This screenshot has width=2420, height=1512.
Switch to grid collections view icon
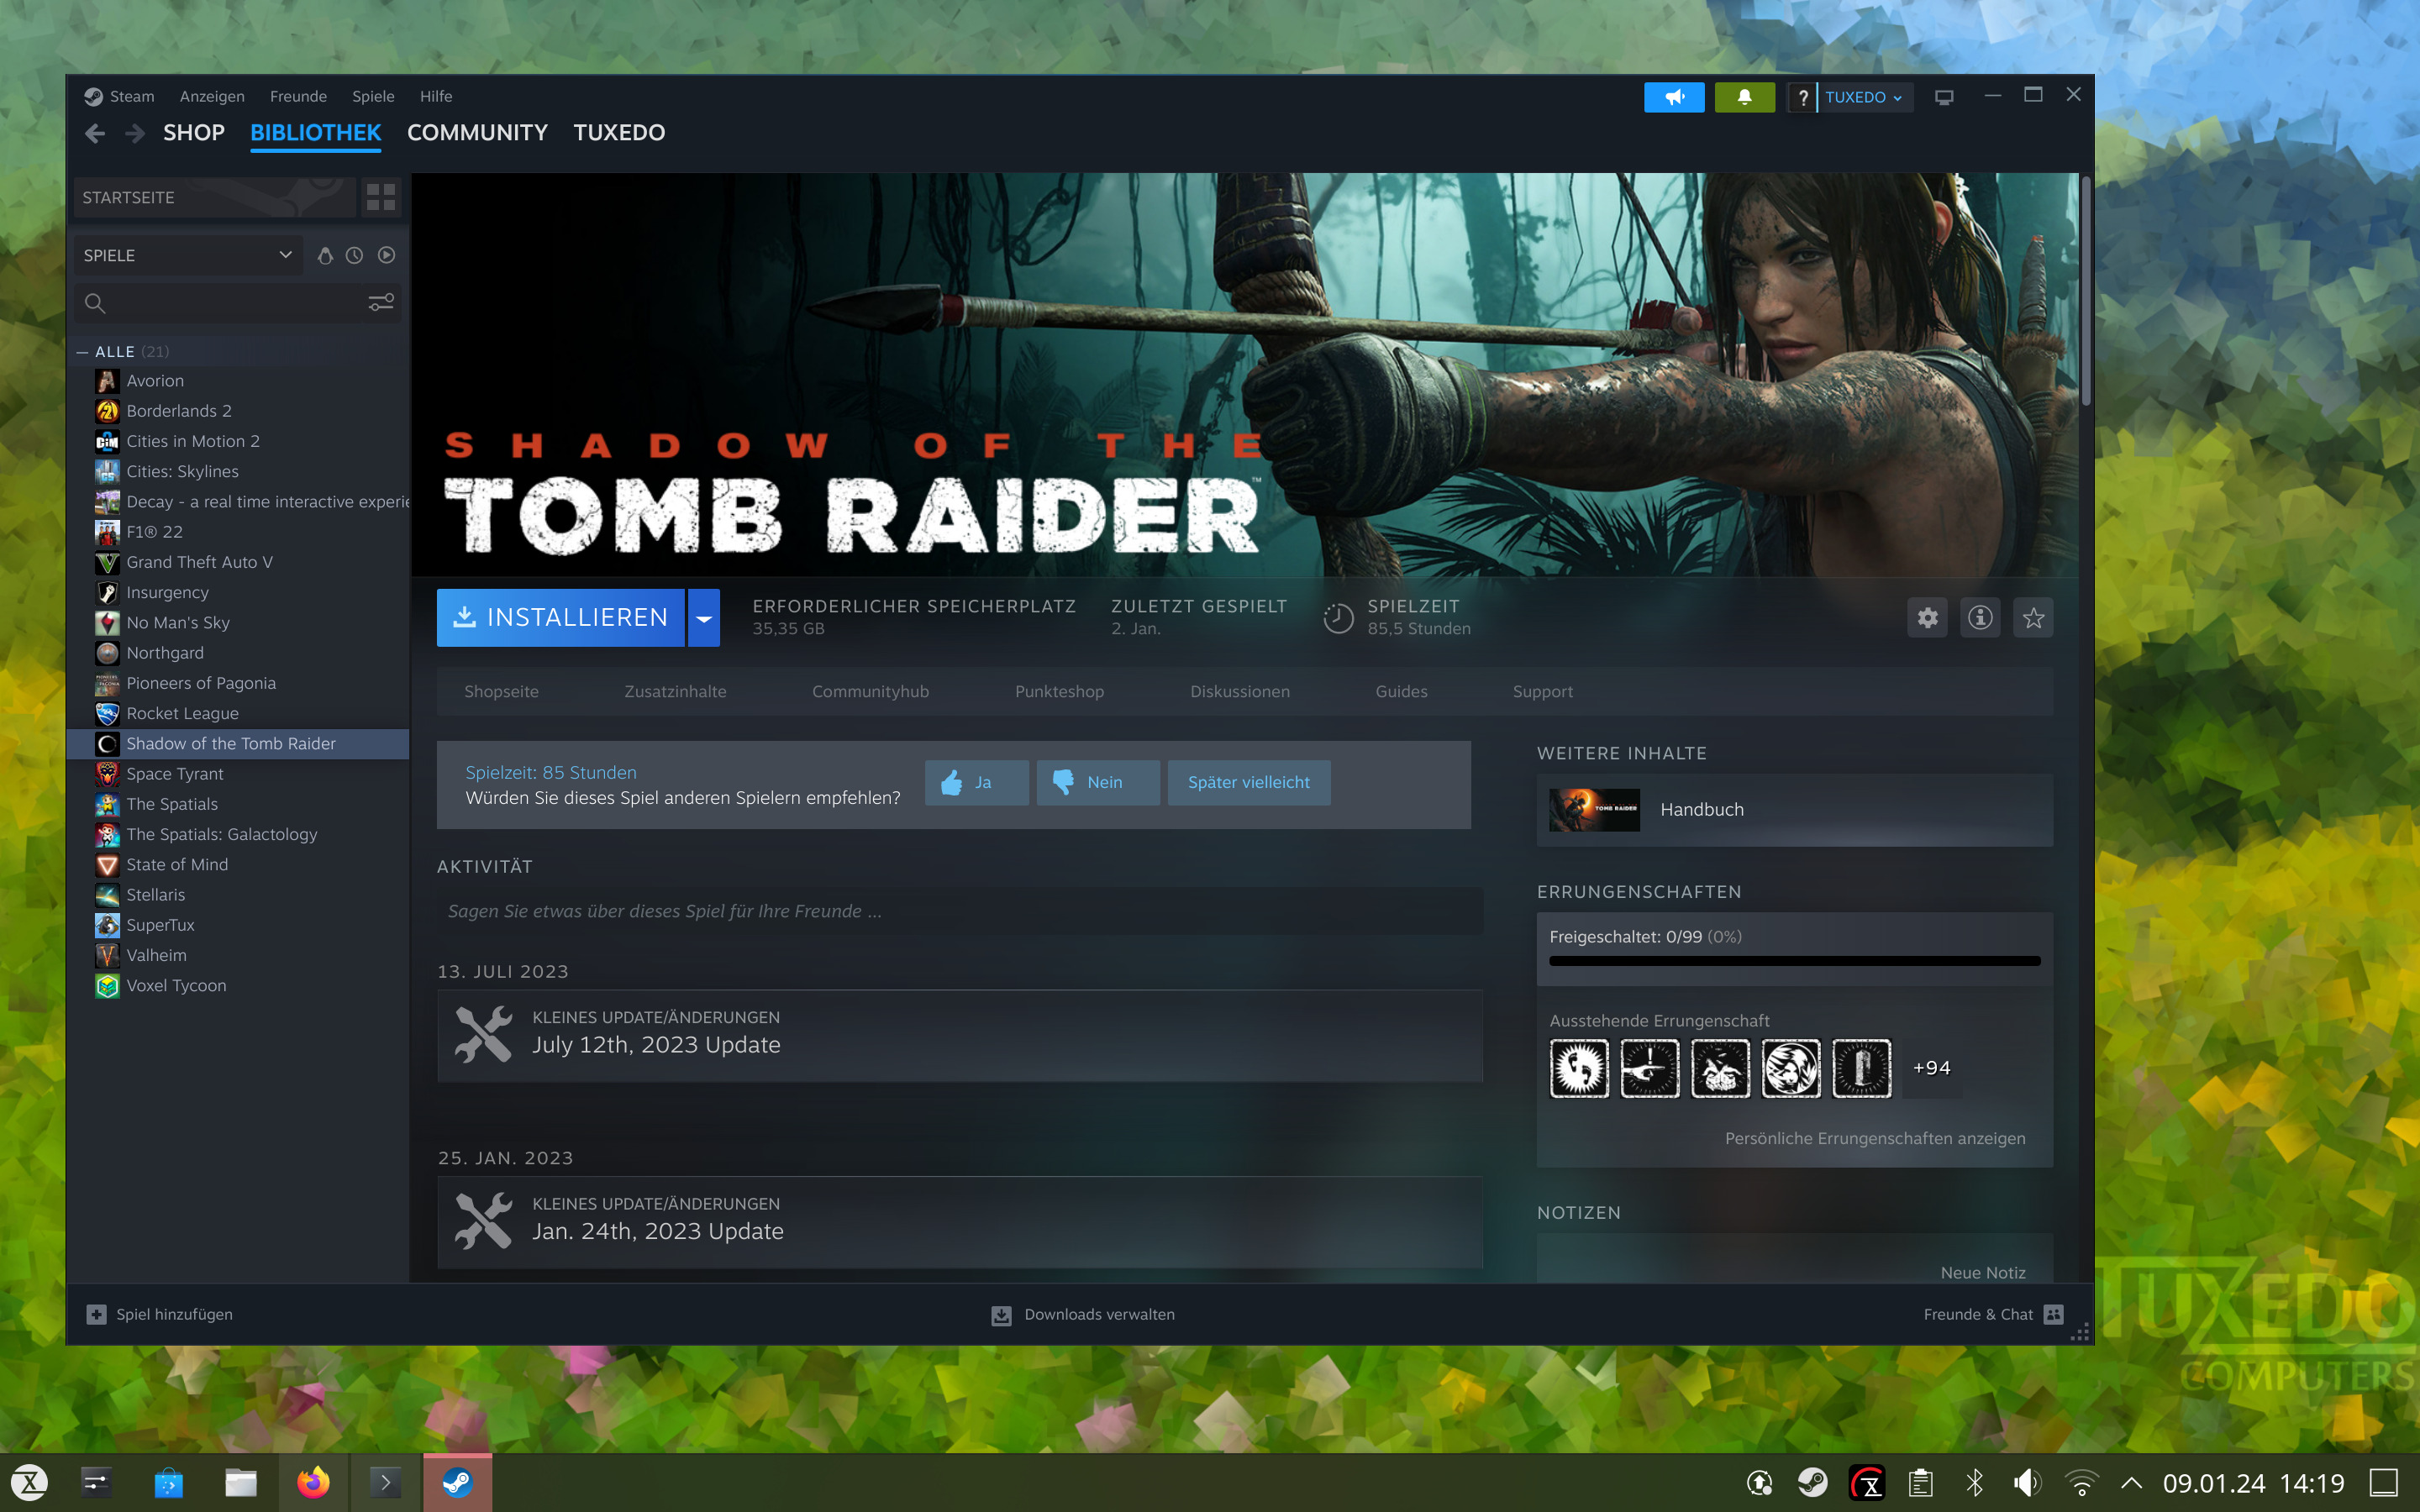pos(380,197)
